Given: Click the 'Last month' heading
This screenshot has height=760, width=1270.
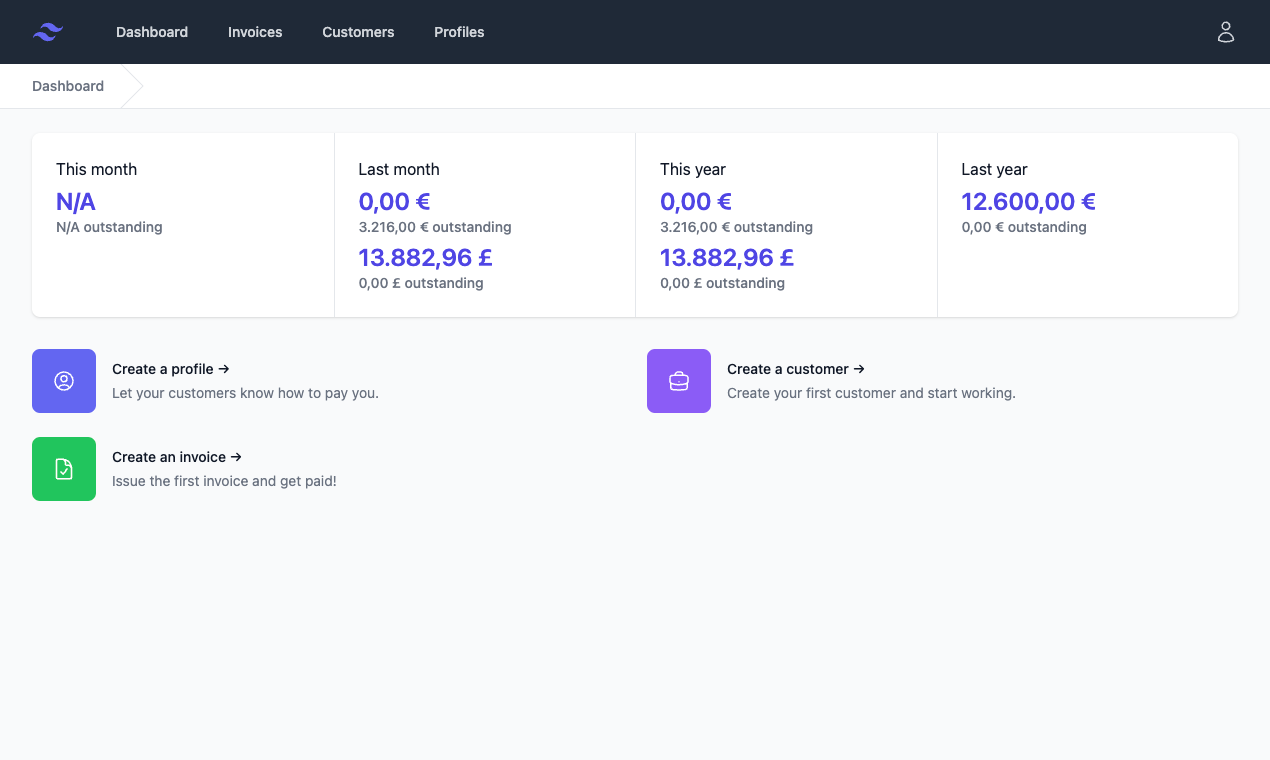Looking at the screenshot, I should 399,169.
